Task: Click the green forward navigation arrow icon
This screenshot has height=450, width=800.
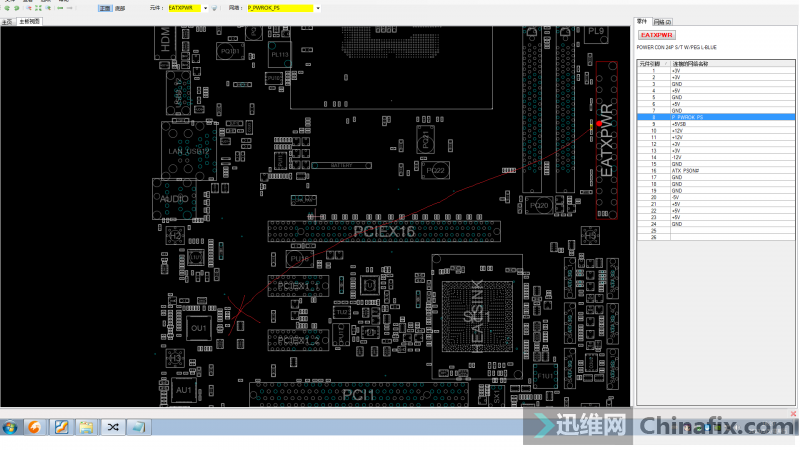Action: point(17,8)
